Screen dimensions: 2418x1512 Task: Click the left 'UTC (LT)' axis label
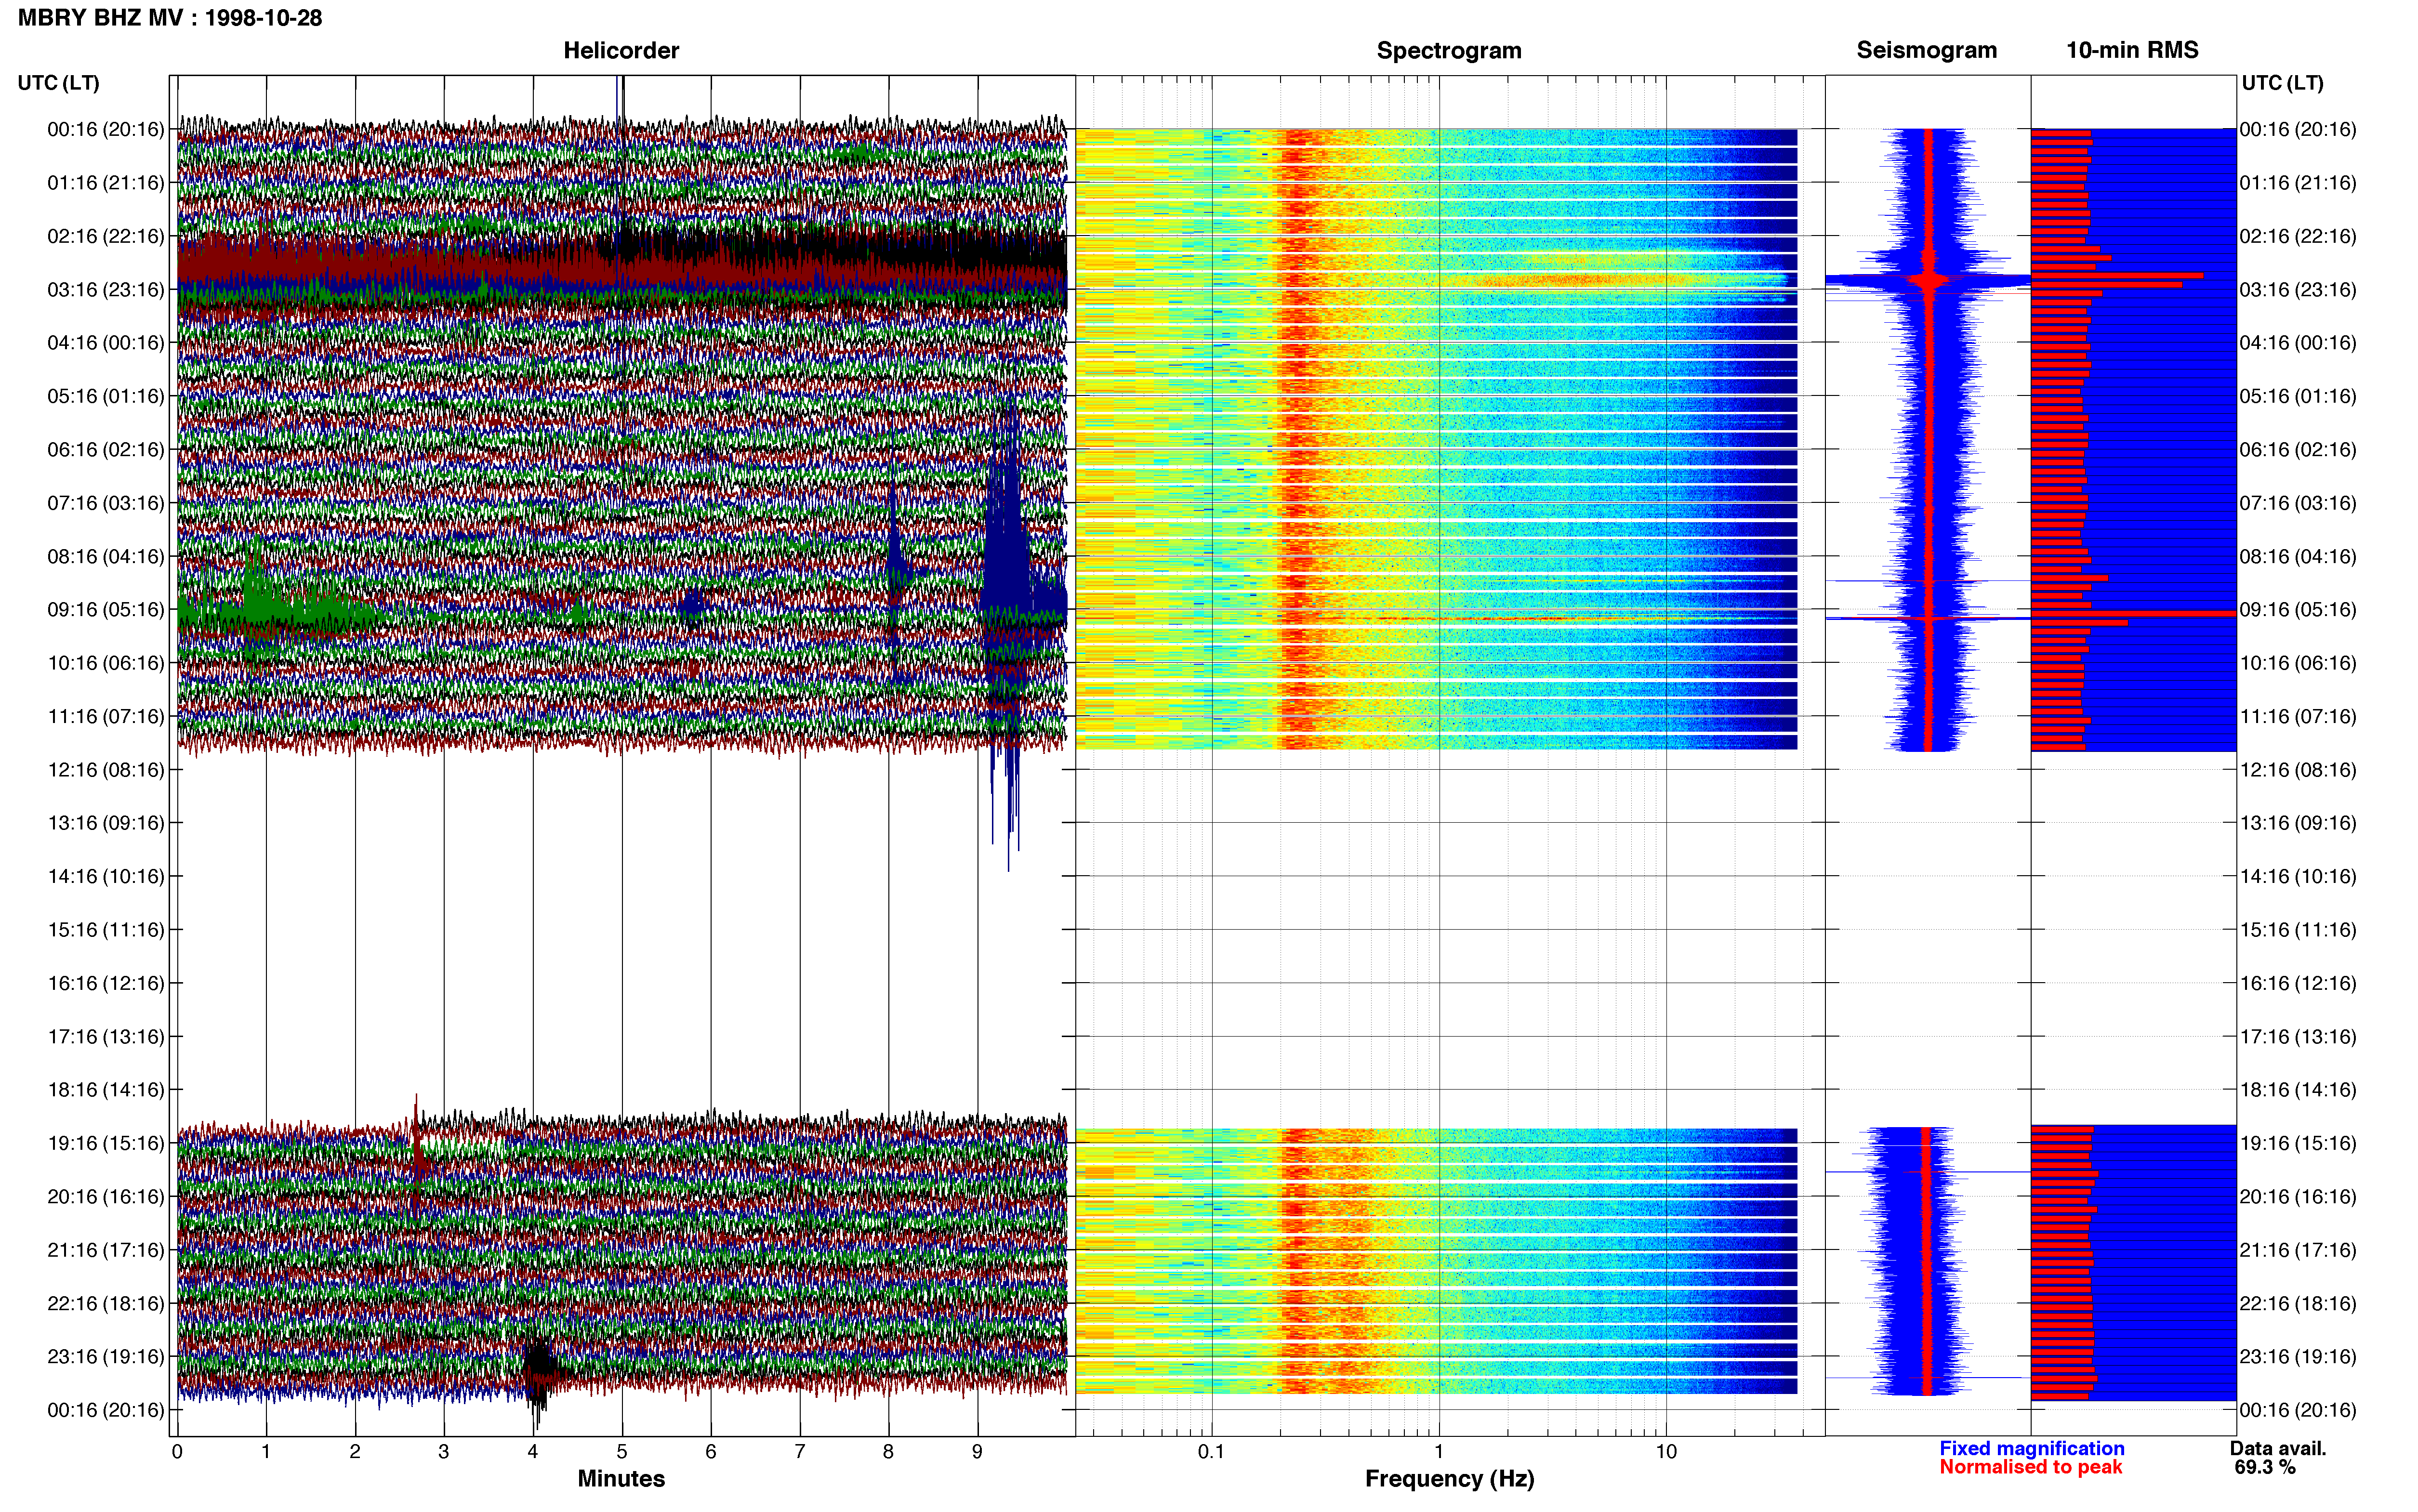[58, 83]
